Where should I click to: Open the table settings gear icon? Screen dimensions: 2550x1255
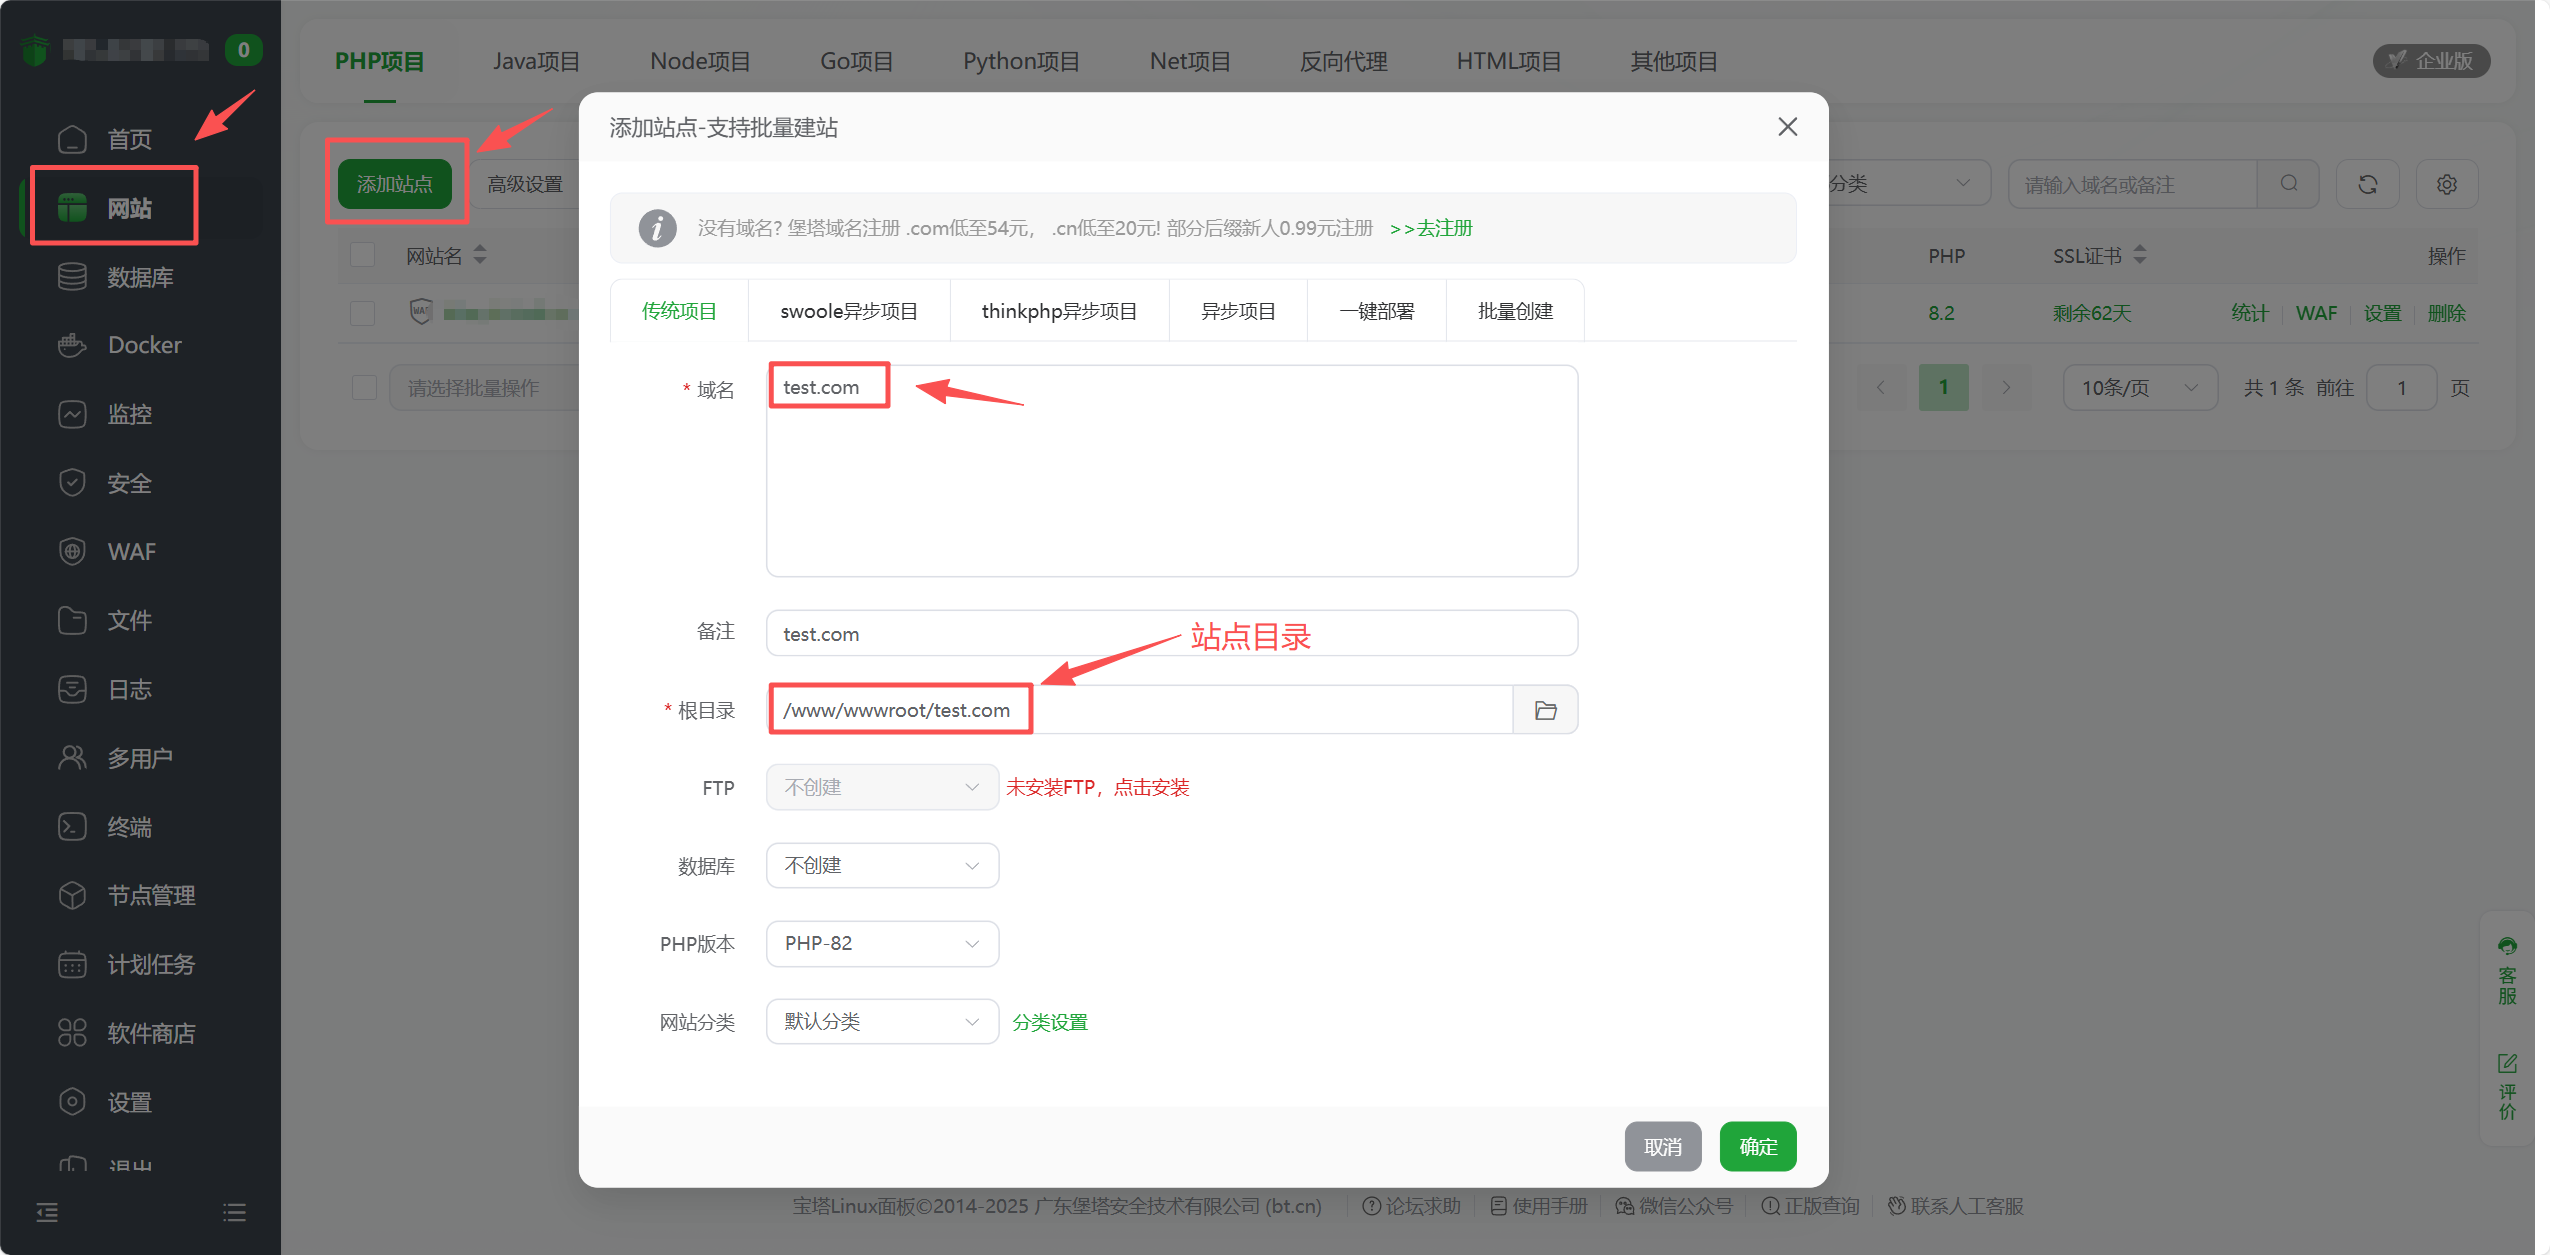2446,184
